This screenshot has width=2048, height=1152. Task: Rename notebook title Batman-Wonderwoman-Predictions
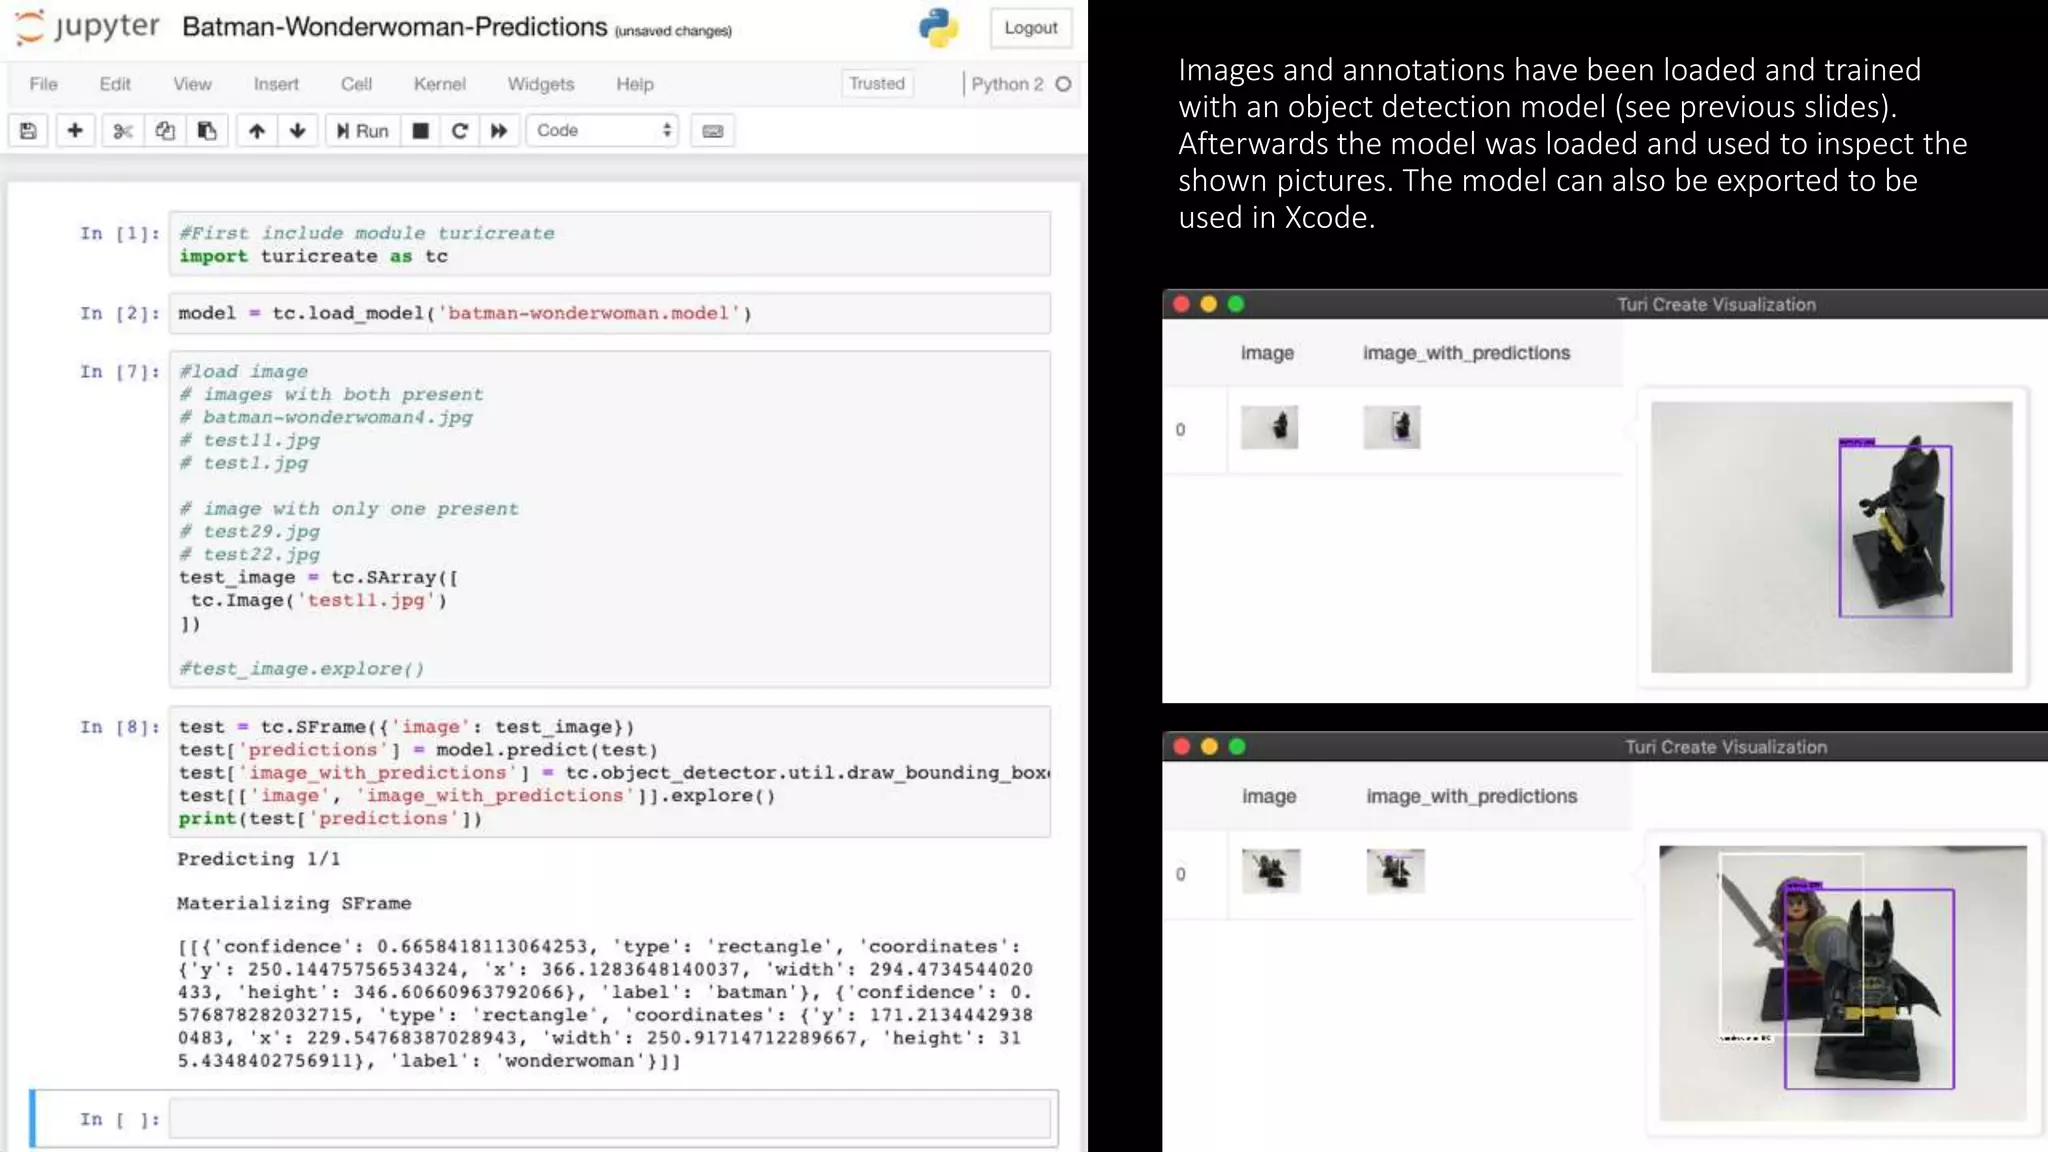(395, 27)
